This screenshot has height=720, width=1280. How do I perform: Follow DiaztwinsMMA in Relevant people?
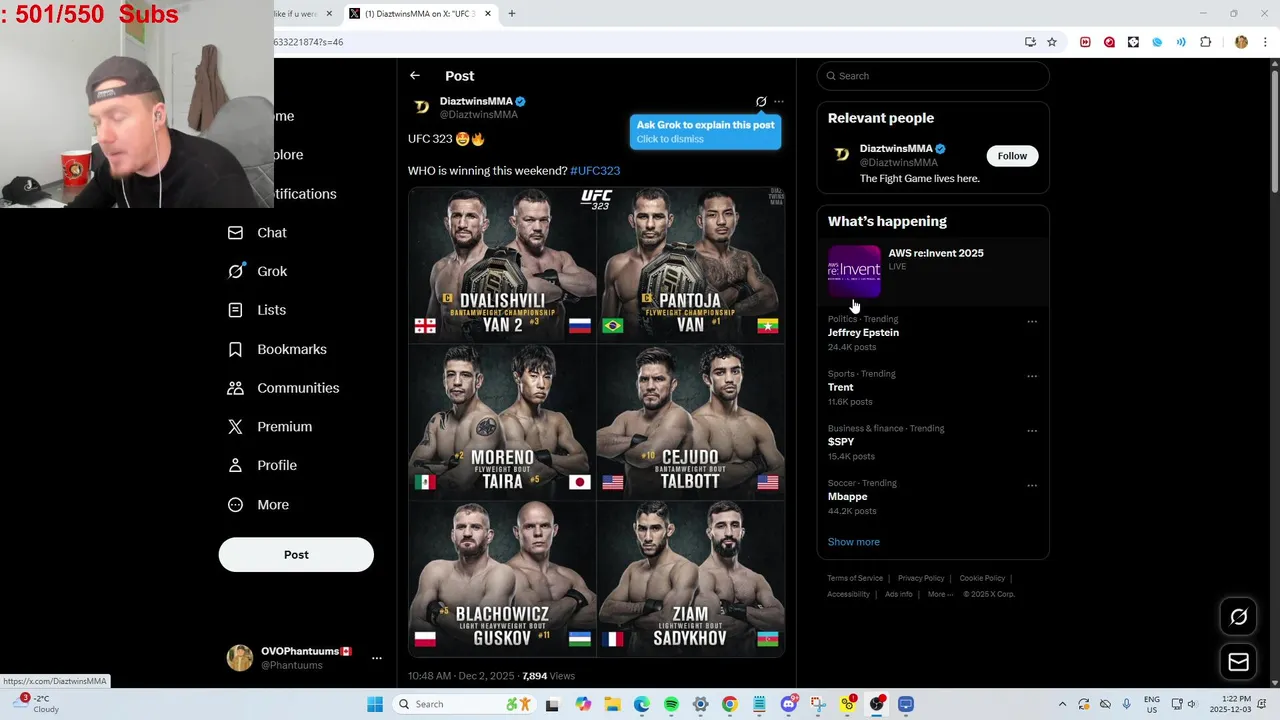(x=1012, y=156)
